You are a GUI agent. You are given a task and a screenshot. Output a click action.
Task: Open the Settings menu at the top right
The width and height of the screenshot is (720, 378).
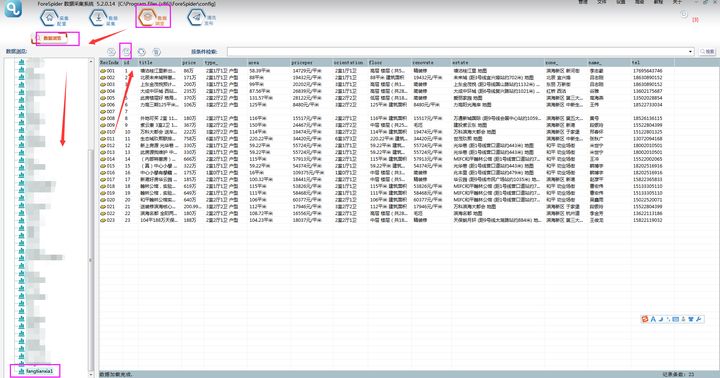tap(621, 2)
